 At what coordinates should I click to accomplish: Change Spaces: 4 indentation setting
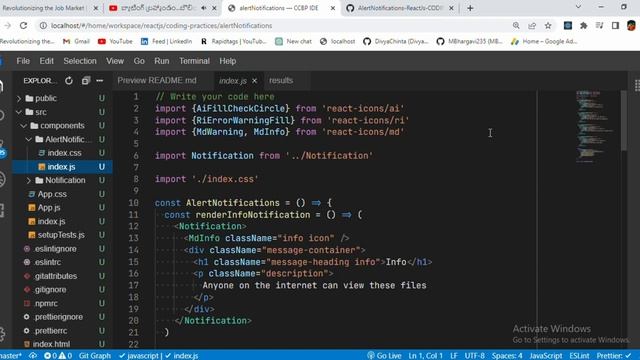click(x=507, y=356)
